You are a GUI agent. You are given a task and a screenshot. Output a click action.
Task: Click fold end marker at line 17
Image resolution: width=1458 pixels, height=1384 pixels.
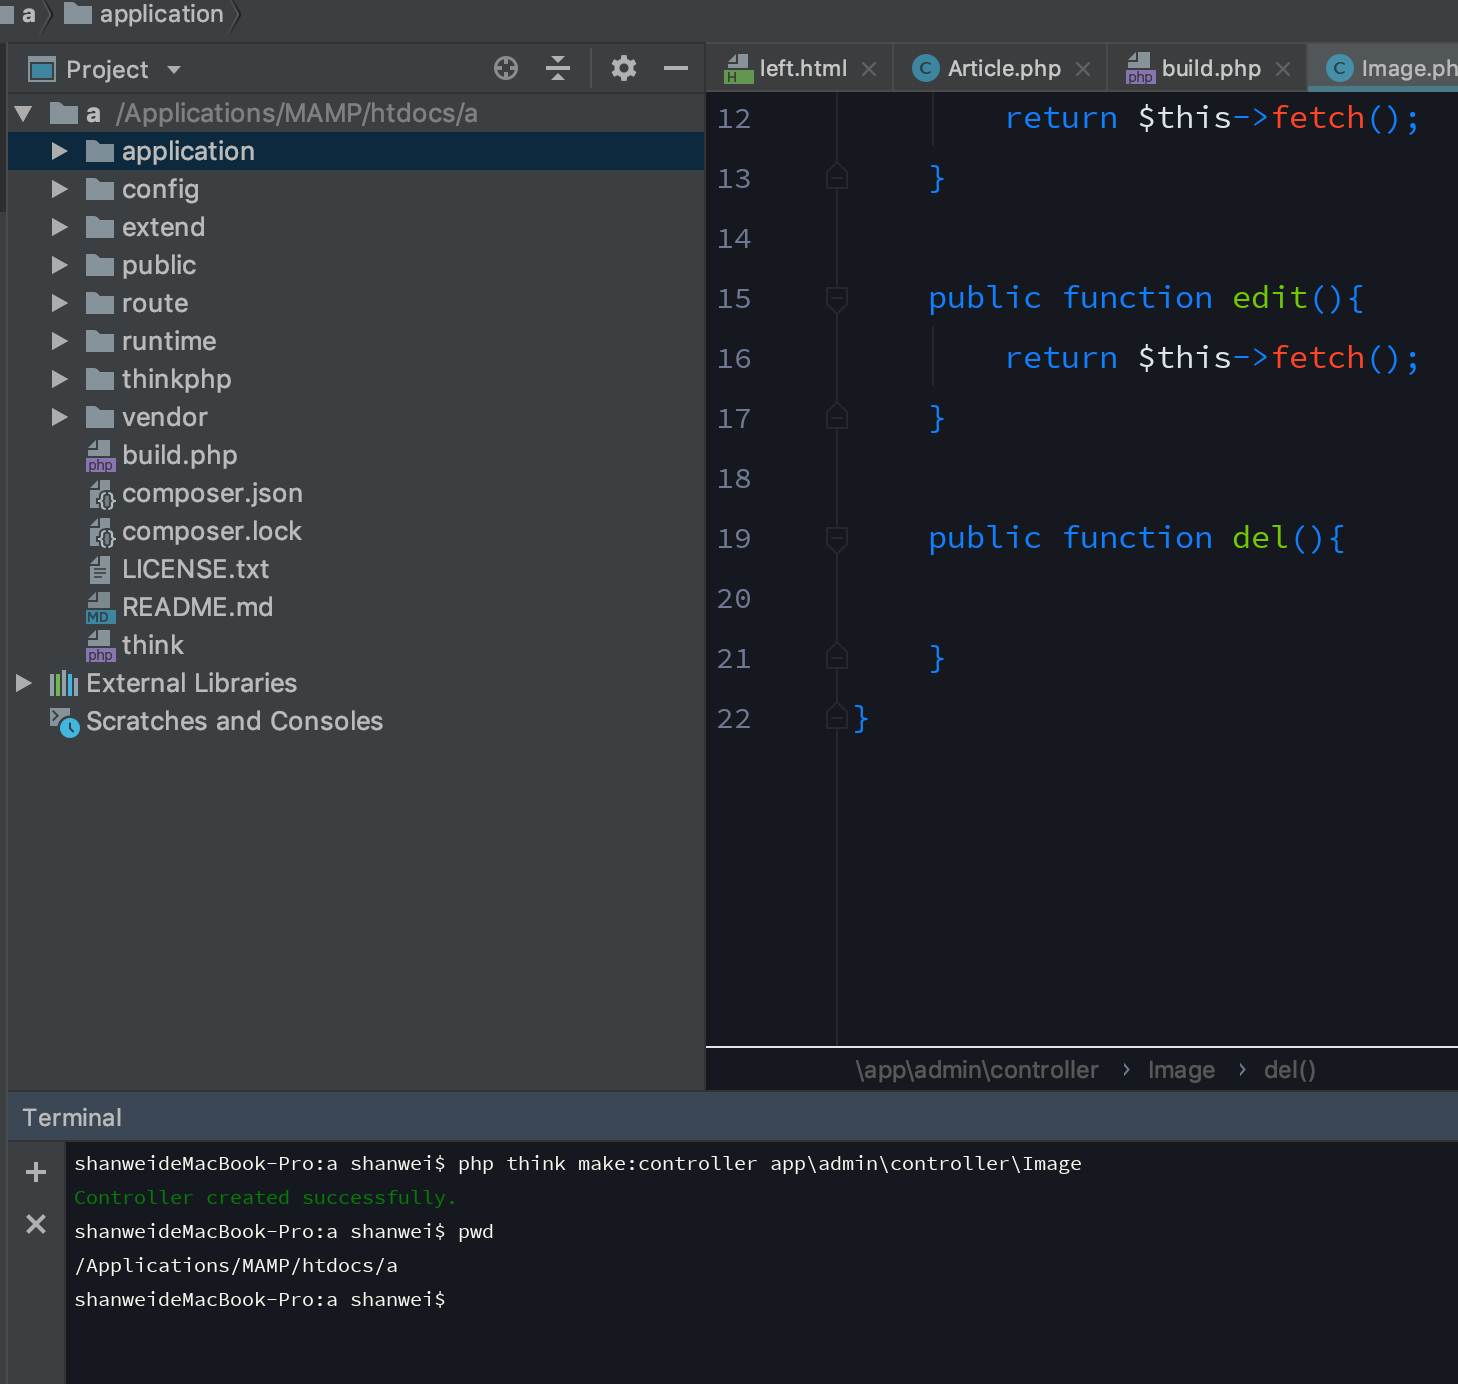[837, 417]
